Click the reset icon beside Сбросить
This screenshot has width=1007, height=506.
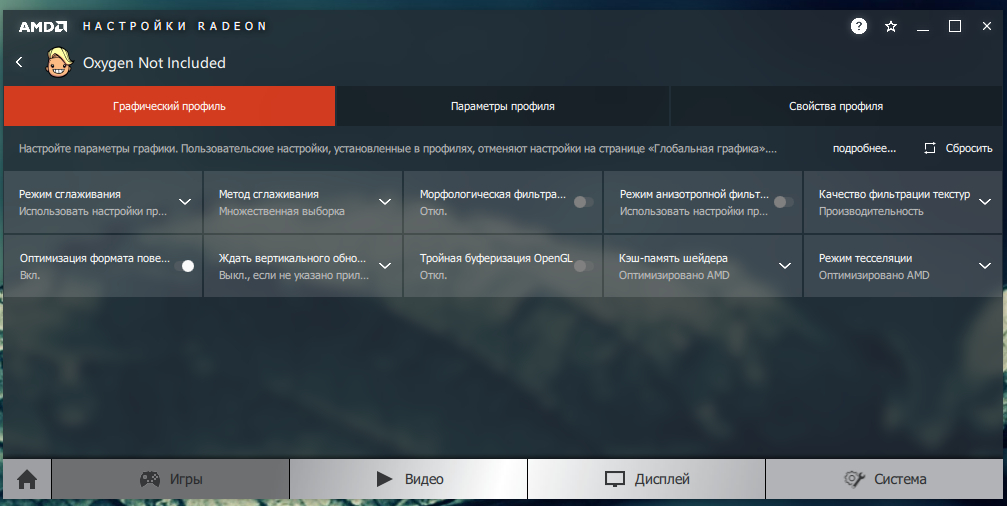(929, 148)
